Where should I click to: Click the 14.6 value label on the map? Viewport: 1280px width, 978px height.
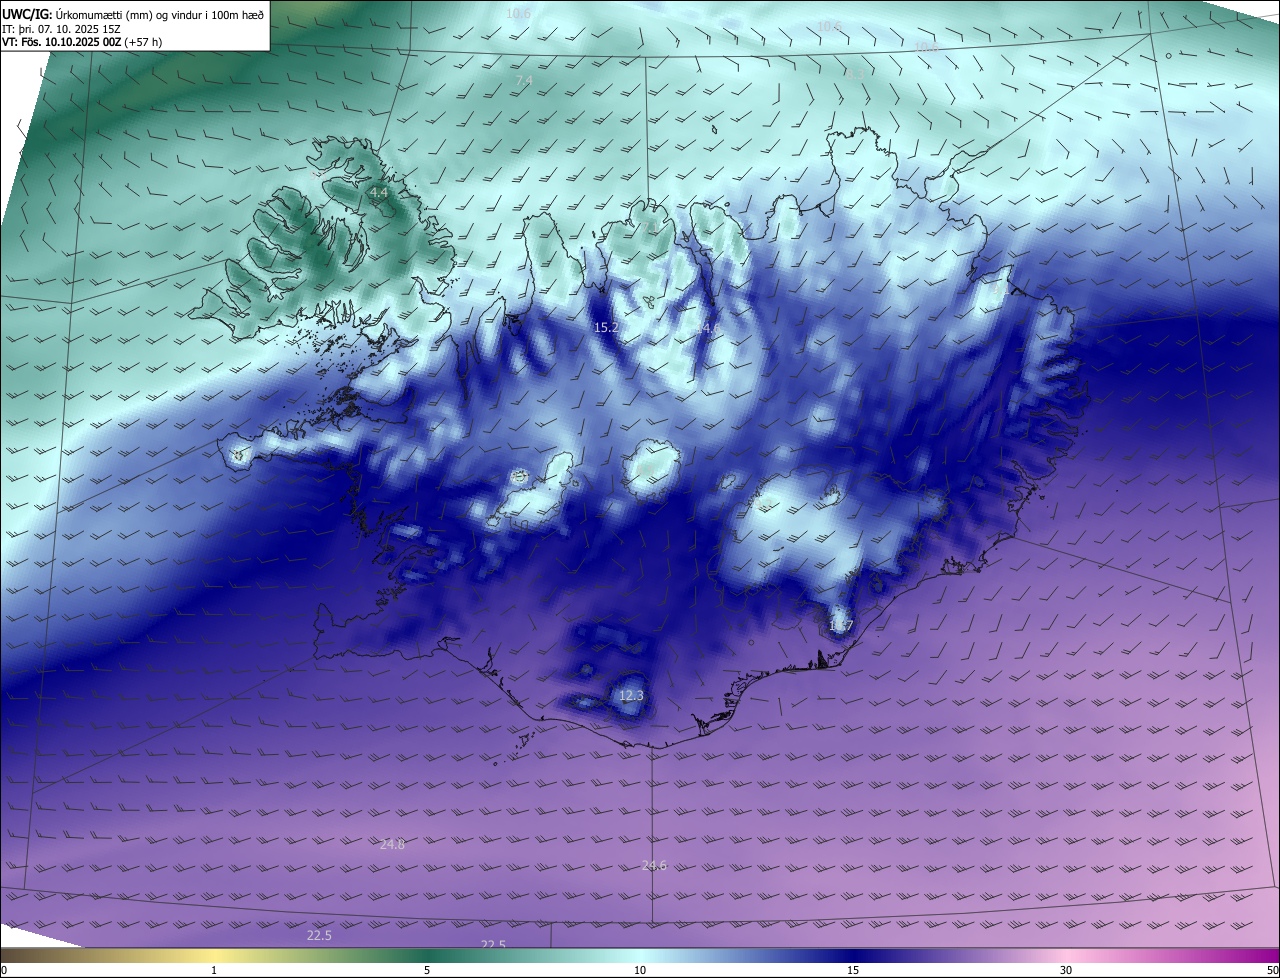[708, 328]
